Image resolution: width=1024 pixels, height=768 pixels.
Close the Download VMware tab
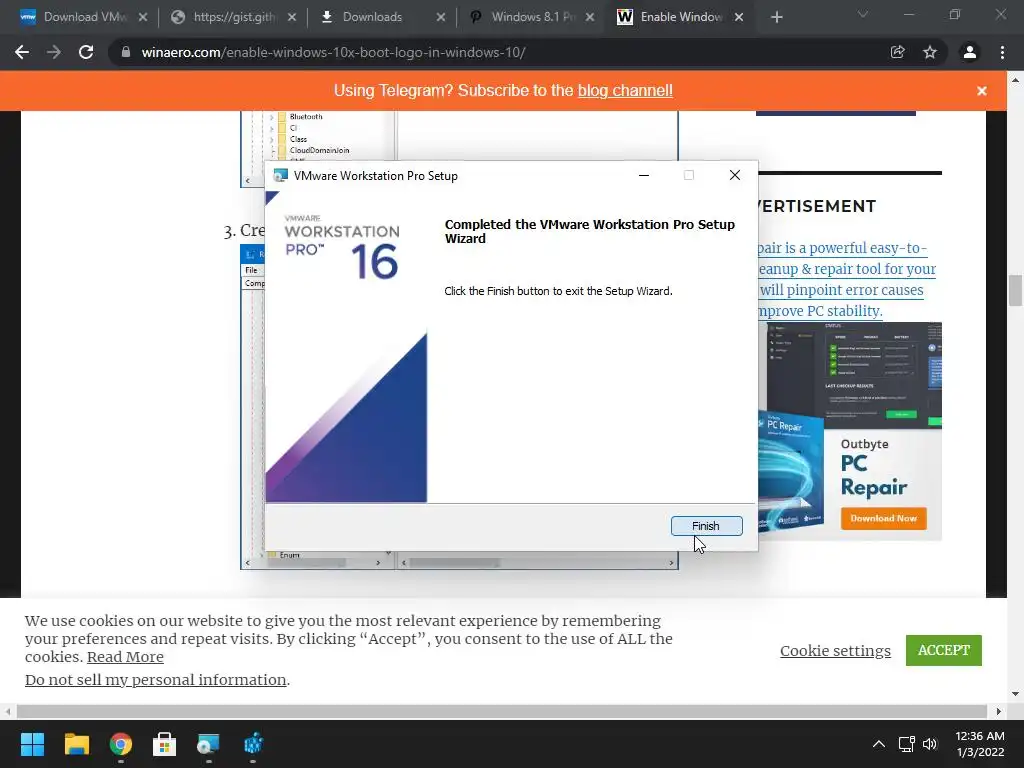(142, 17)
